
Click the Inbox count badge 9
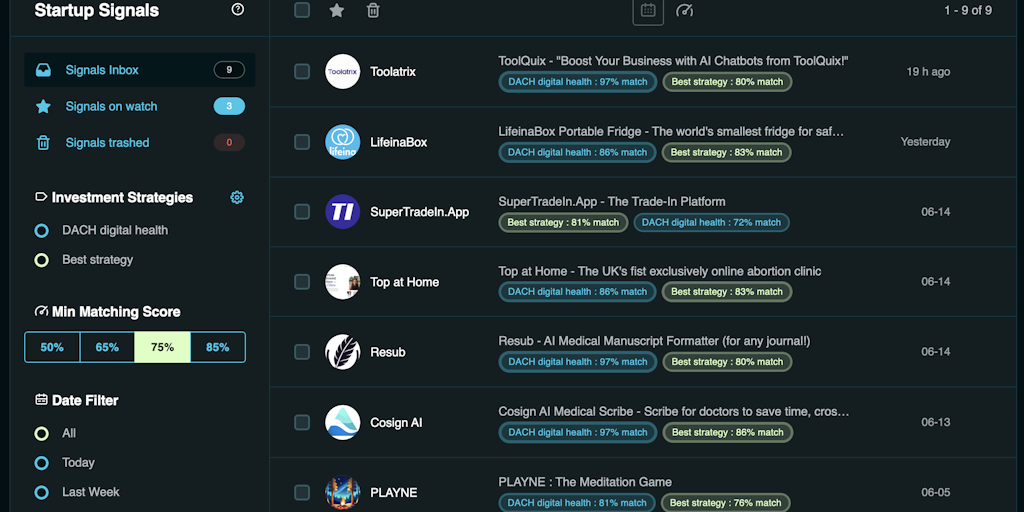229,70
